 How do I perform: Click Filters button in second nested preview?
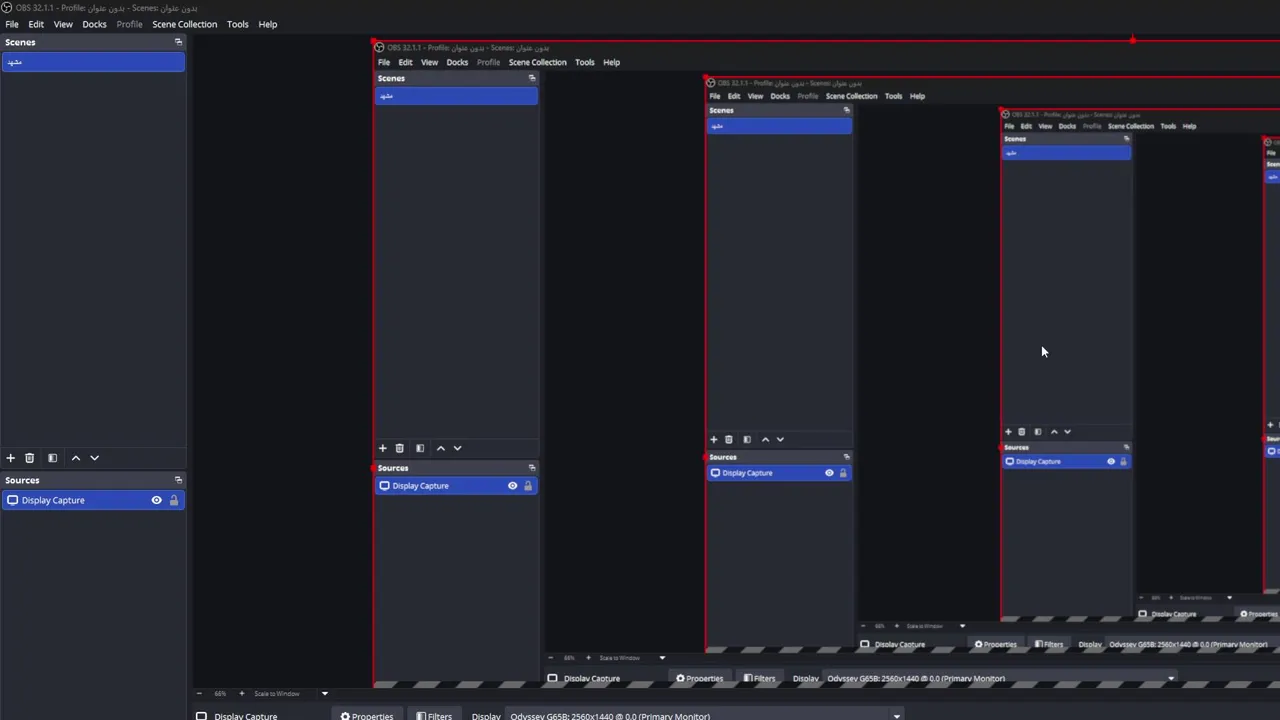pyautogui.click(x=1049, y=644)
